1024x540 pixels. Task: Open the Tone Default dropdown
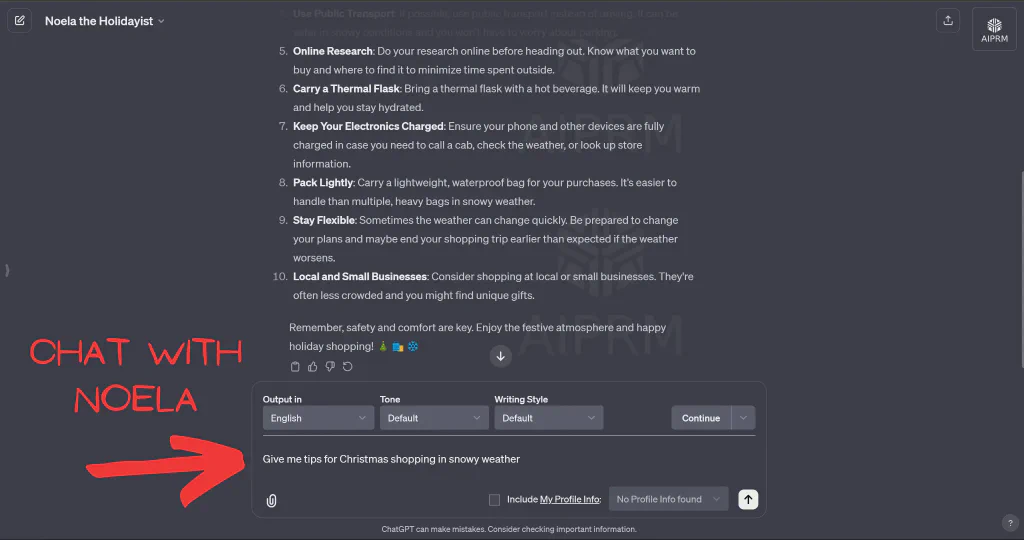point(434,418)
